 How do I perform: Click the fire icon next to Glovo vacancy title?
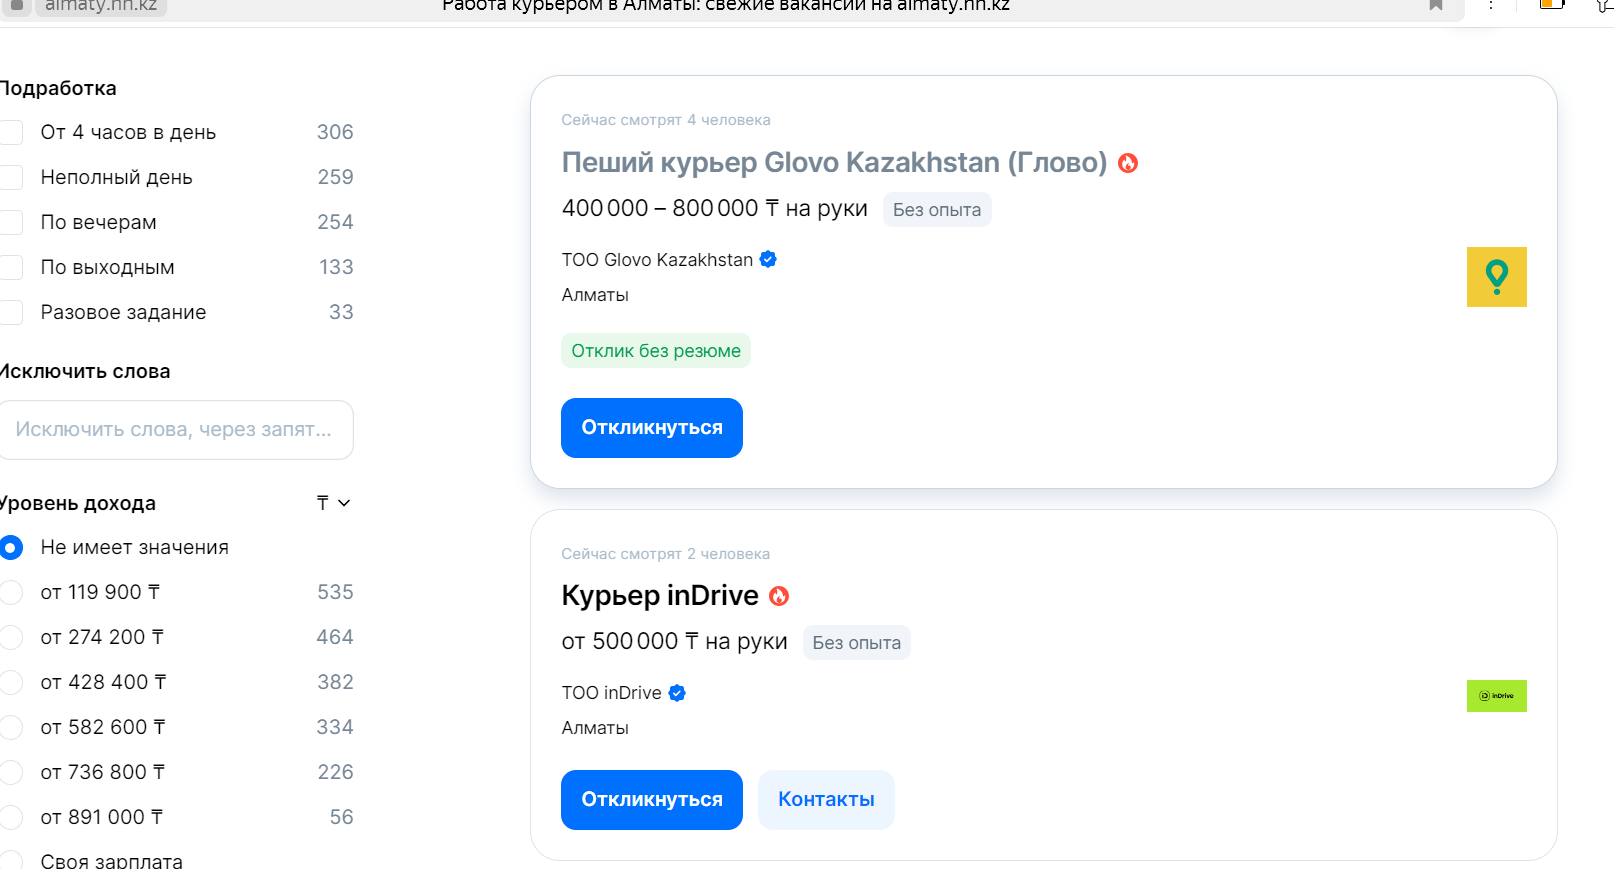click(1128, 163)
